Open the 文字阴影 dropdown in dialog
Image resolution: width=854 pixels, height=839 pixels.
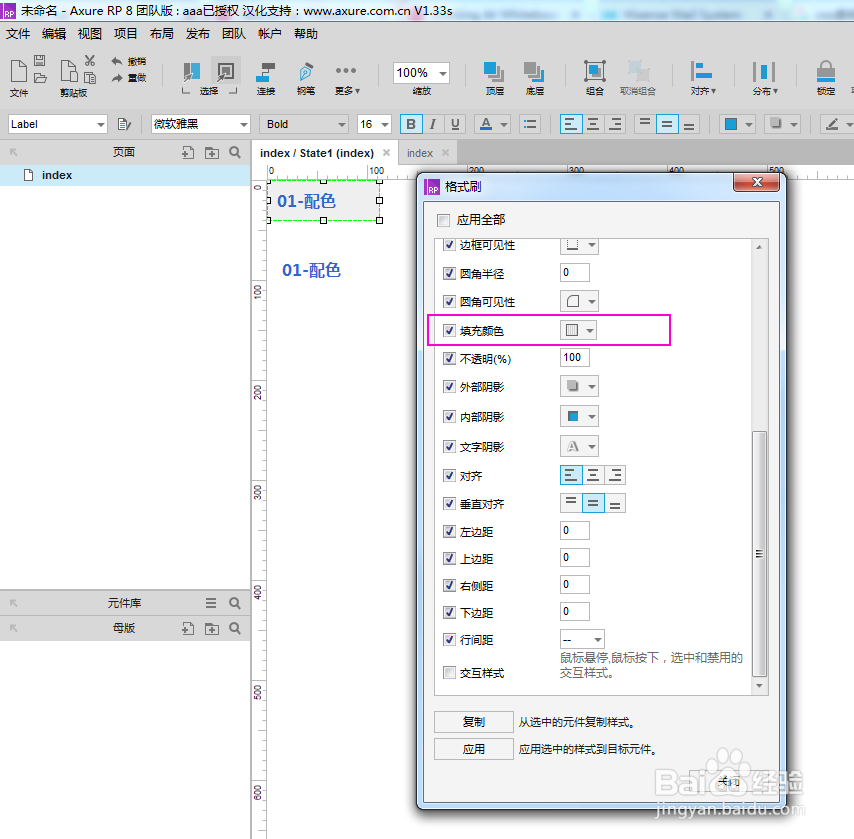pos(579,447)
